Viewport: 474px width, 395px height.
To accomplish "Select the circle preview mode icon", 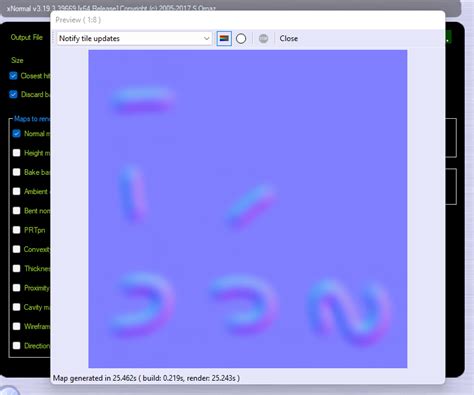I will click(x=241, y=39).
